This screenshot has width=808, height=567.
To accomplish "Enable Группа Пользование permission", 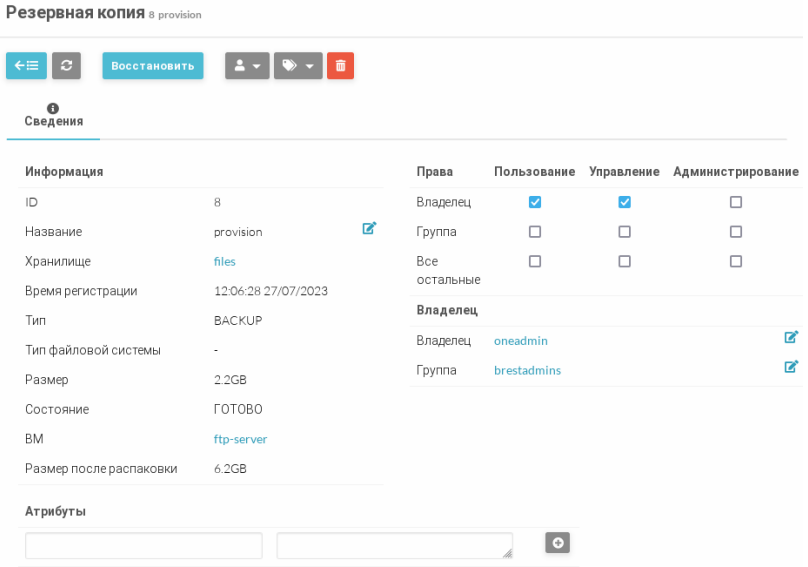I will [x=535, y=232].
